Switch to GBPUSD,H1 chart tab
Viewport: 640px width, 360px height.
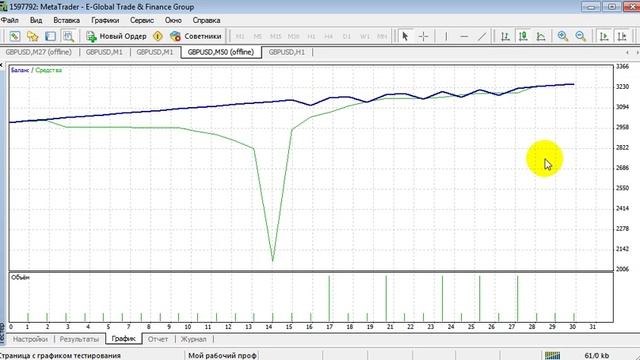(x=287, y=52)
